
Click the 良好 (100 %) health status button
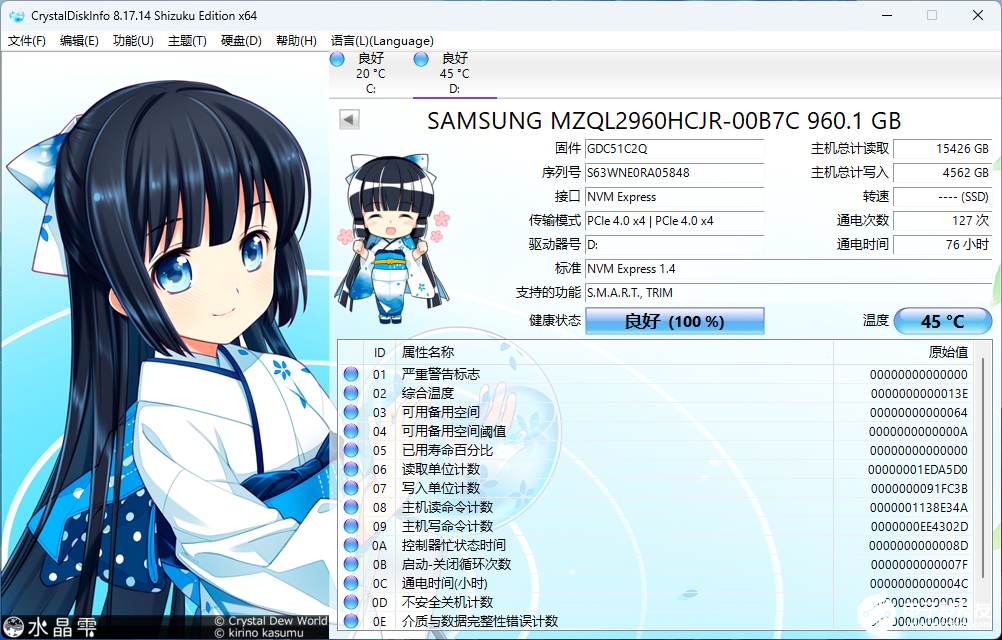[x=674, y=321]
